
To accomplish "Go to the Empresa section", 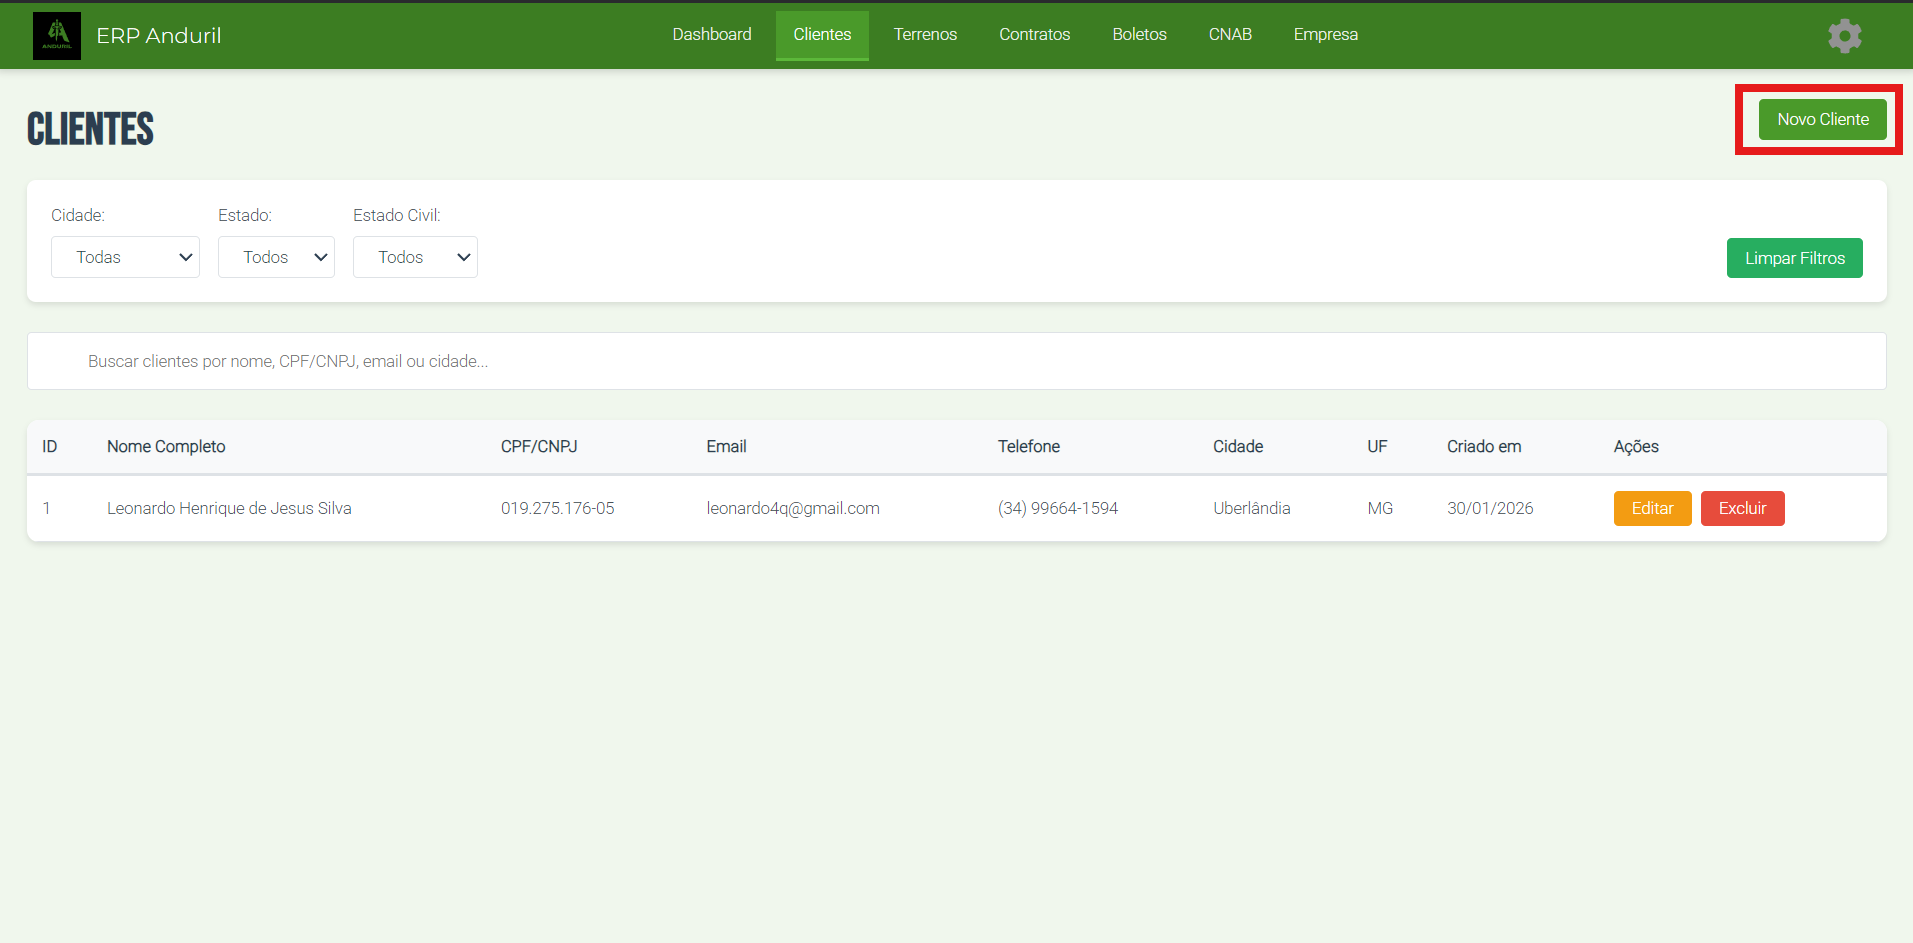I will pos(1325,35).
